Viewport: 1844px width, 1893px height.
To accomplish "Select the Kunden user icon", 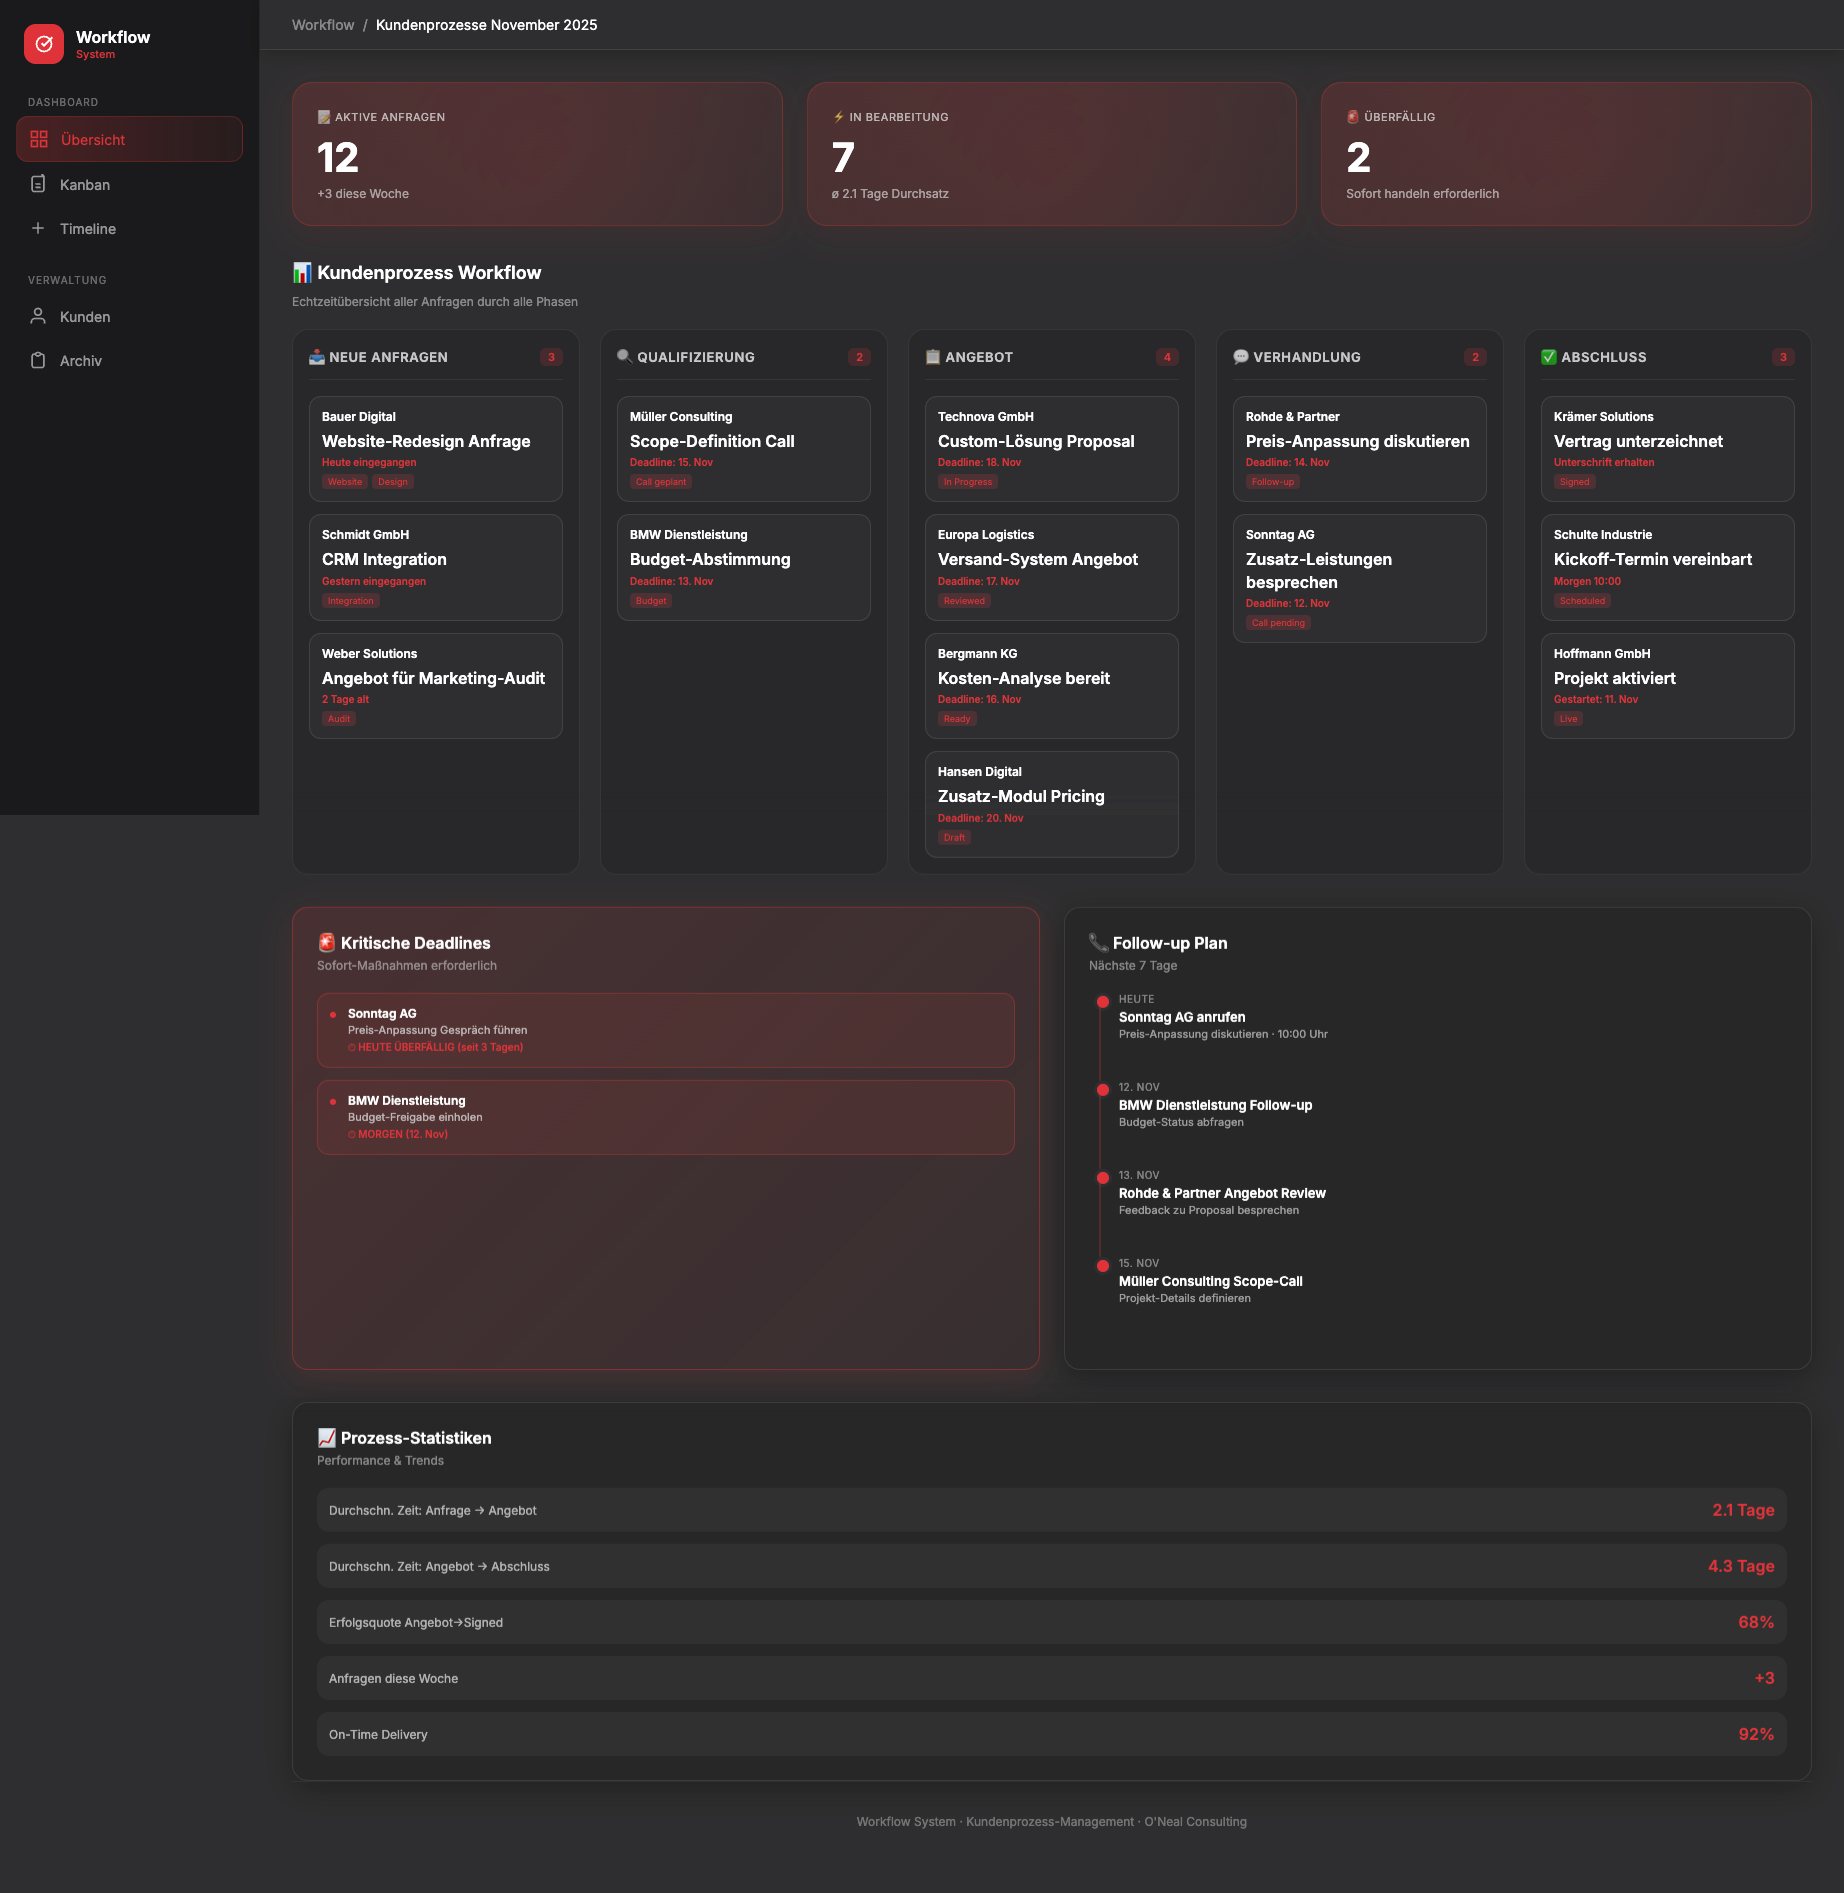I will [39, 316].
